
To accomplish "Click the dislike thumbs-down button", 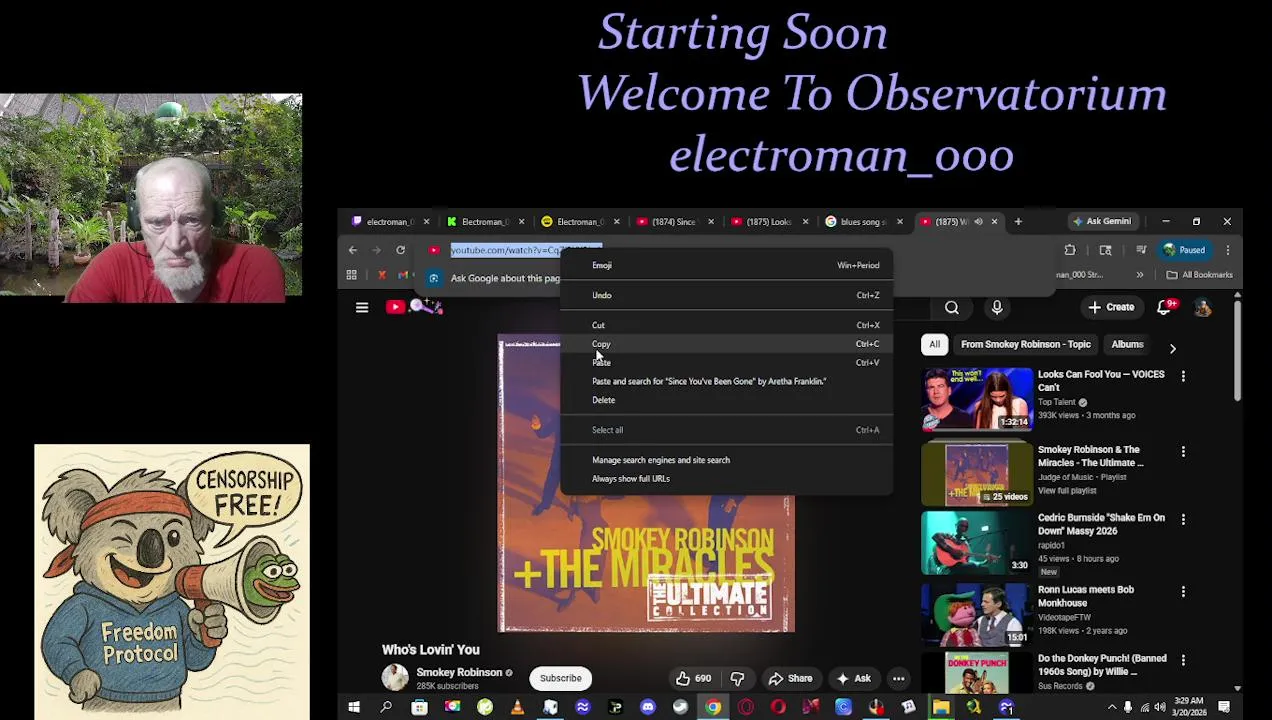I will 737,678.
